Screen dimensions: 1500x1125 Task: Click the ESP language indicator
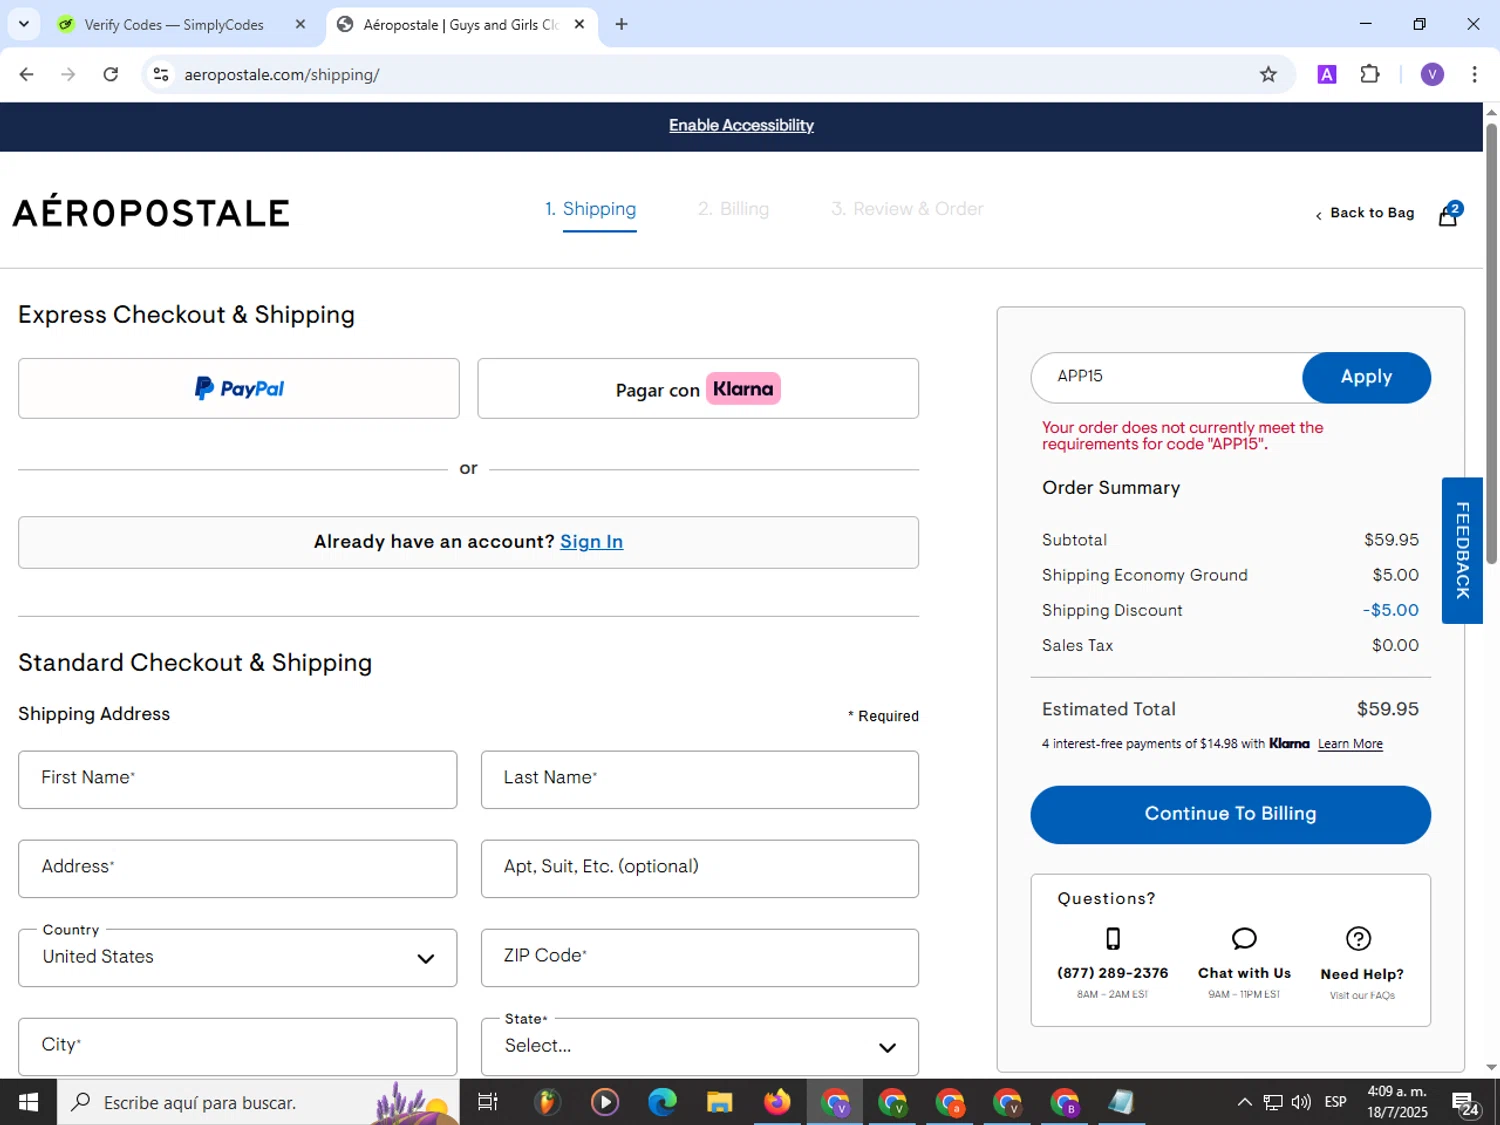[x=1335, y=1102]
